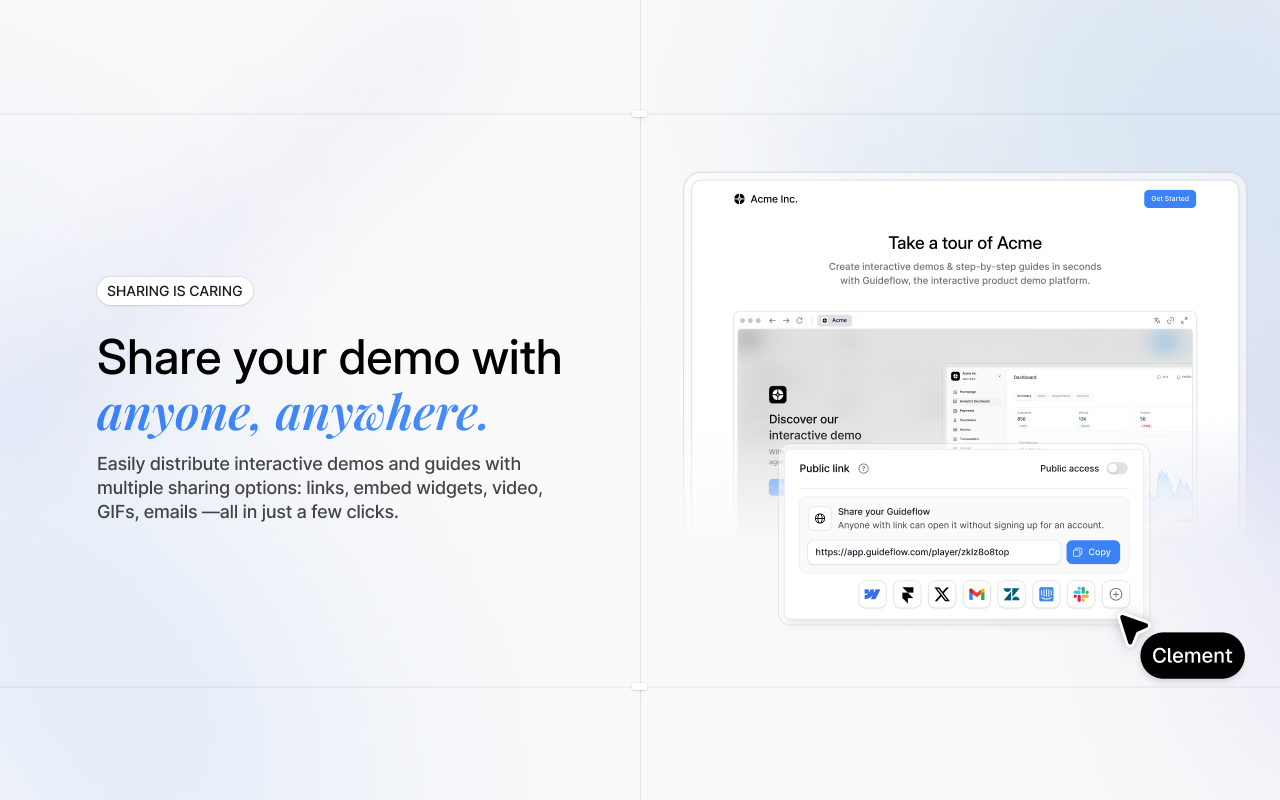
Task: Click the link icon in demo browser bar
Action: click(x=1170, y=321)
